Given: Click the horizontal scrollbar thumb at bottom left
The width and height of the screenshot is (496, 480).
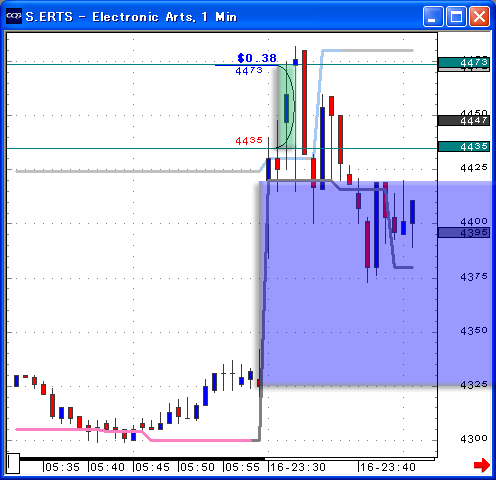Looking at the screenshot, I should point(13,463).
